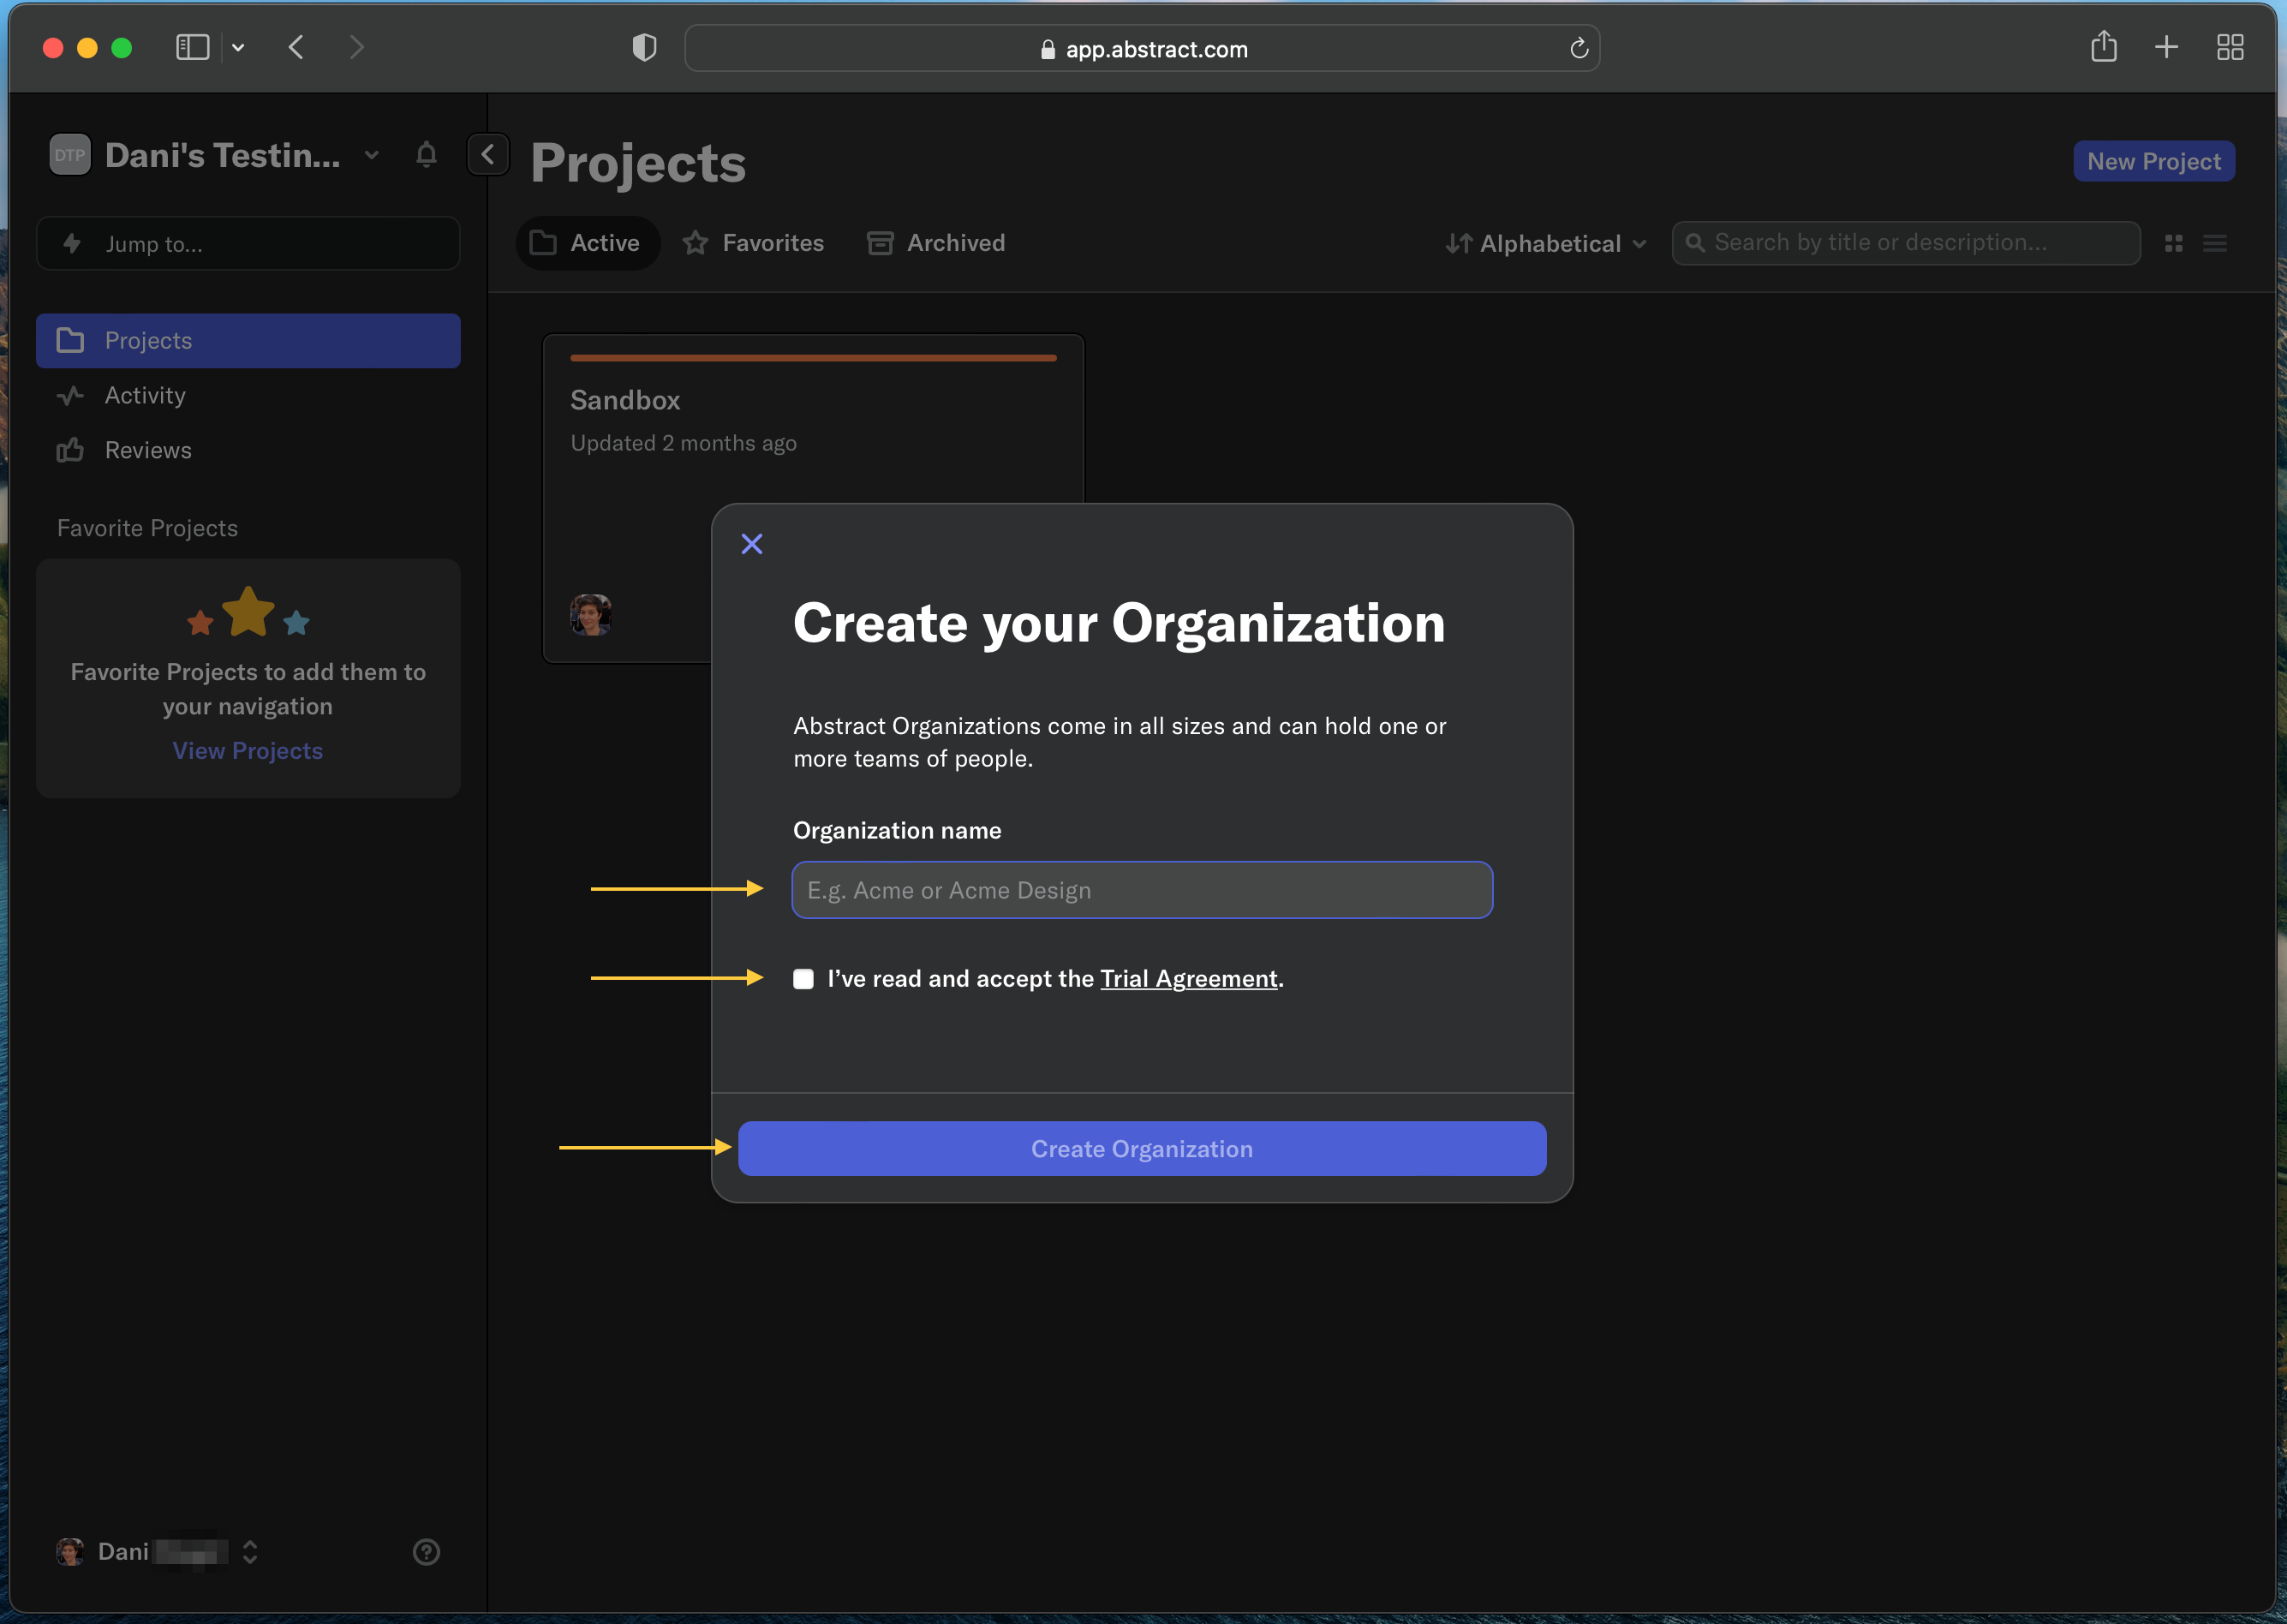Expand the Dani's Testing organization dropdown
The width and height of the screenshot is (2287, 1624).
tap(372, 155)
